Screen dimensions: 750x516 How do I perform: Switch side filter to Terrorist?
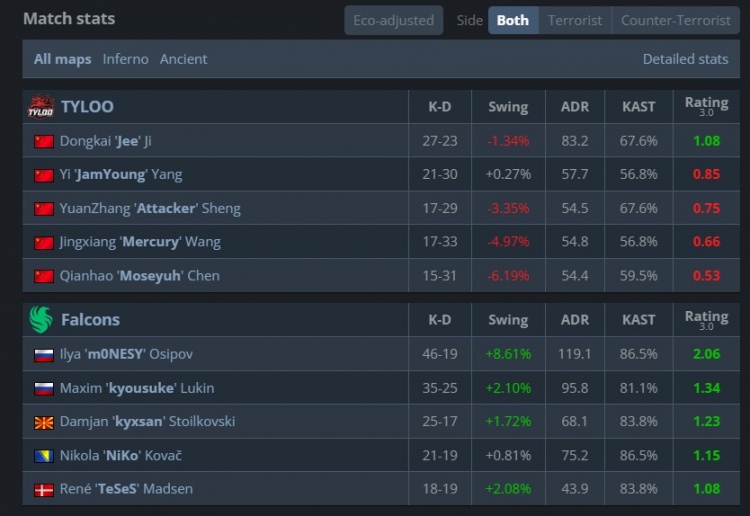point(575,20)
